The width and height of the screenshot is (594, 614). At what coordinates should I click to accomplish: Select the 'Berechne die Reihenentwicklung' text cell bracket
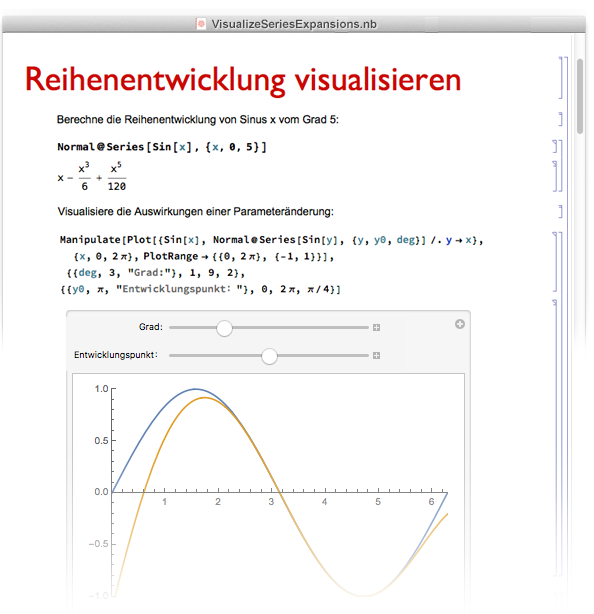pos(561,119)
